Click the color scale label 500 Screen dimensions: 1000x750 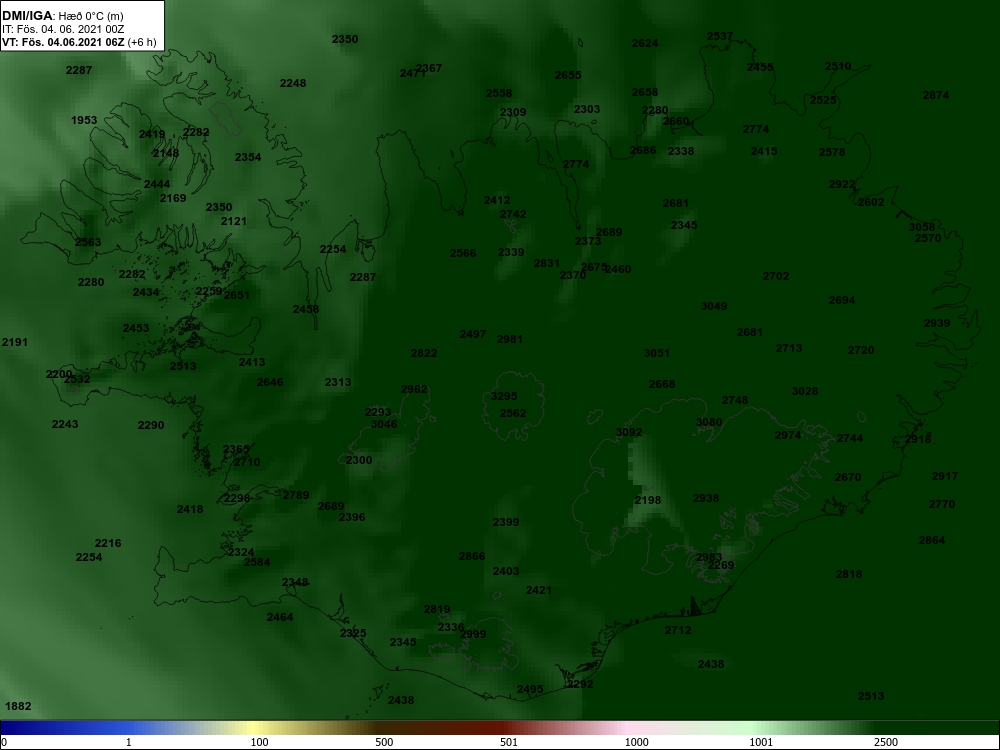(x=384, y=742)
